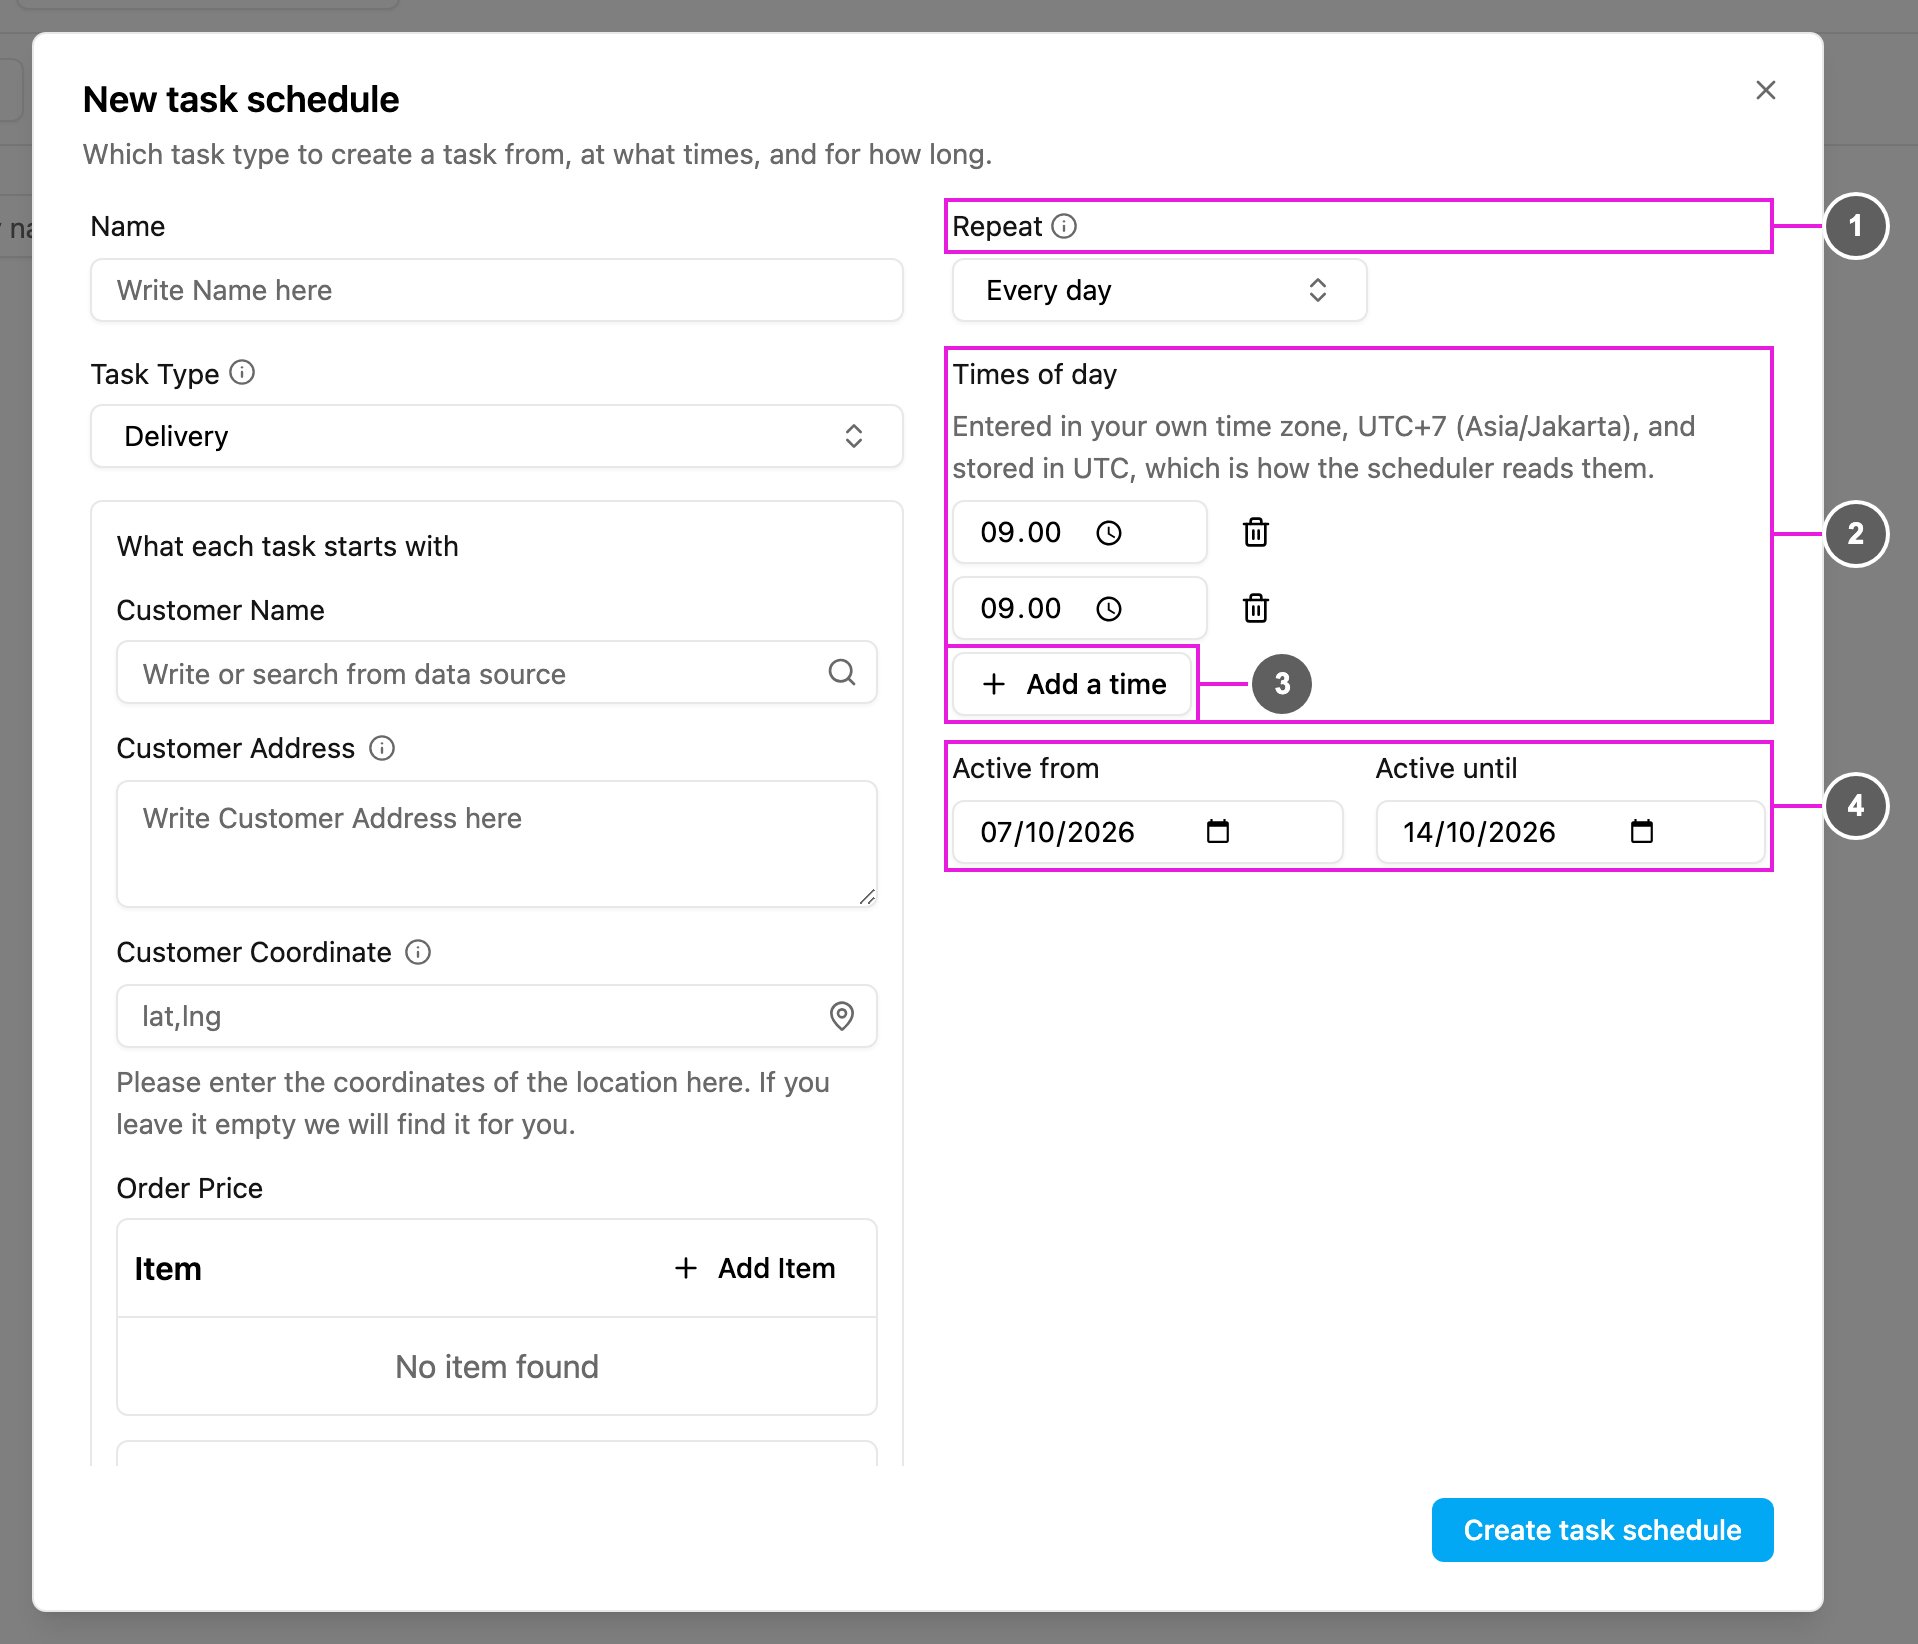This screenshot has width=1918, height=1644.
Task: Focus the Name input field
Action: click(x=497, y=290)
